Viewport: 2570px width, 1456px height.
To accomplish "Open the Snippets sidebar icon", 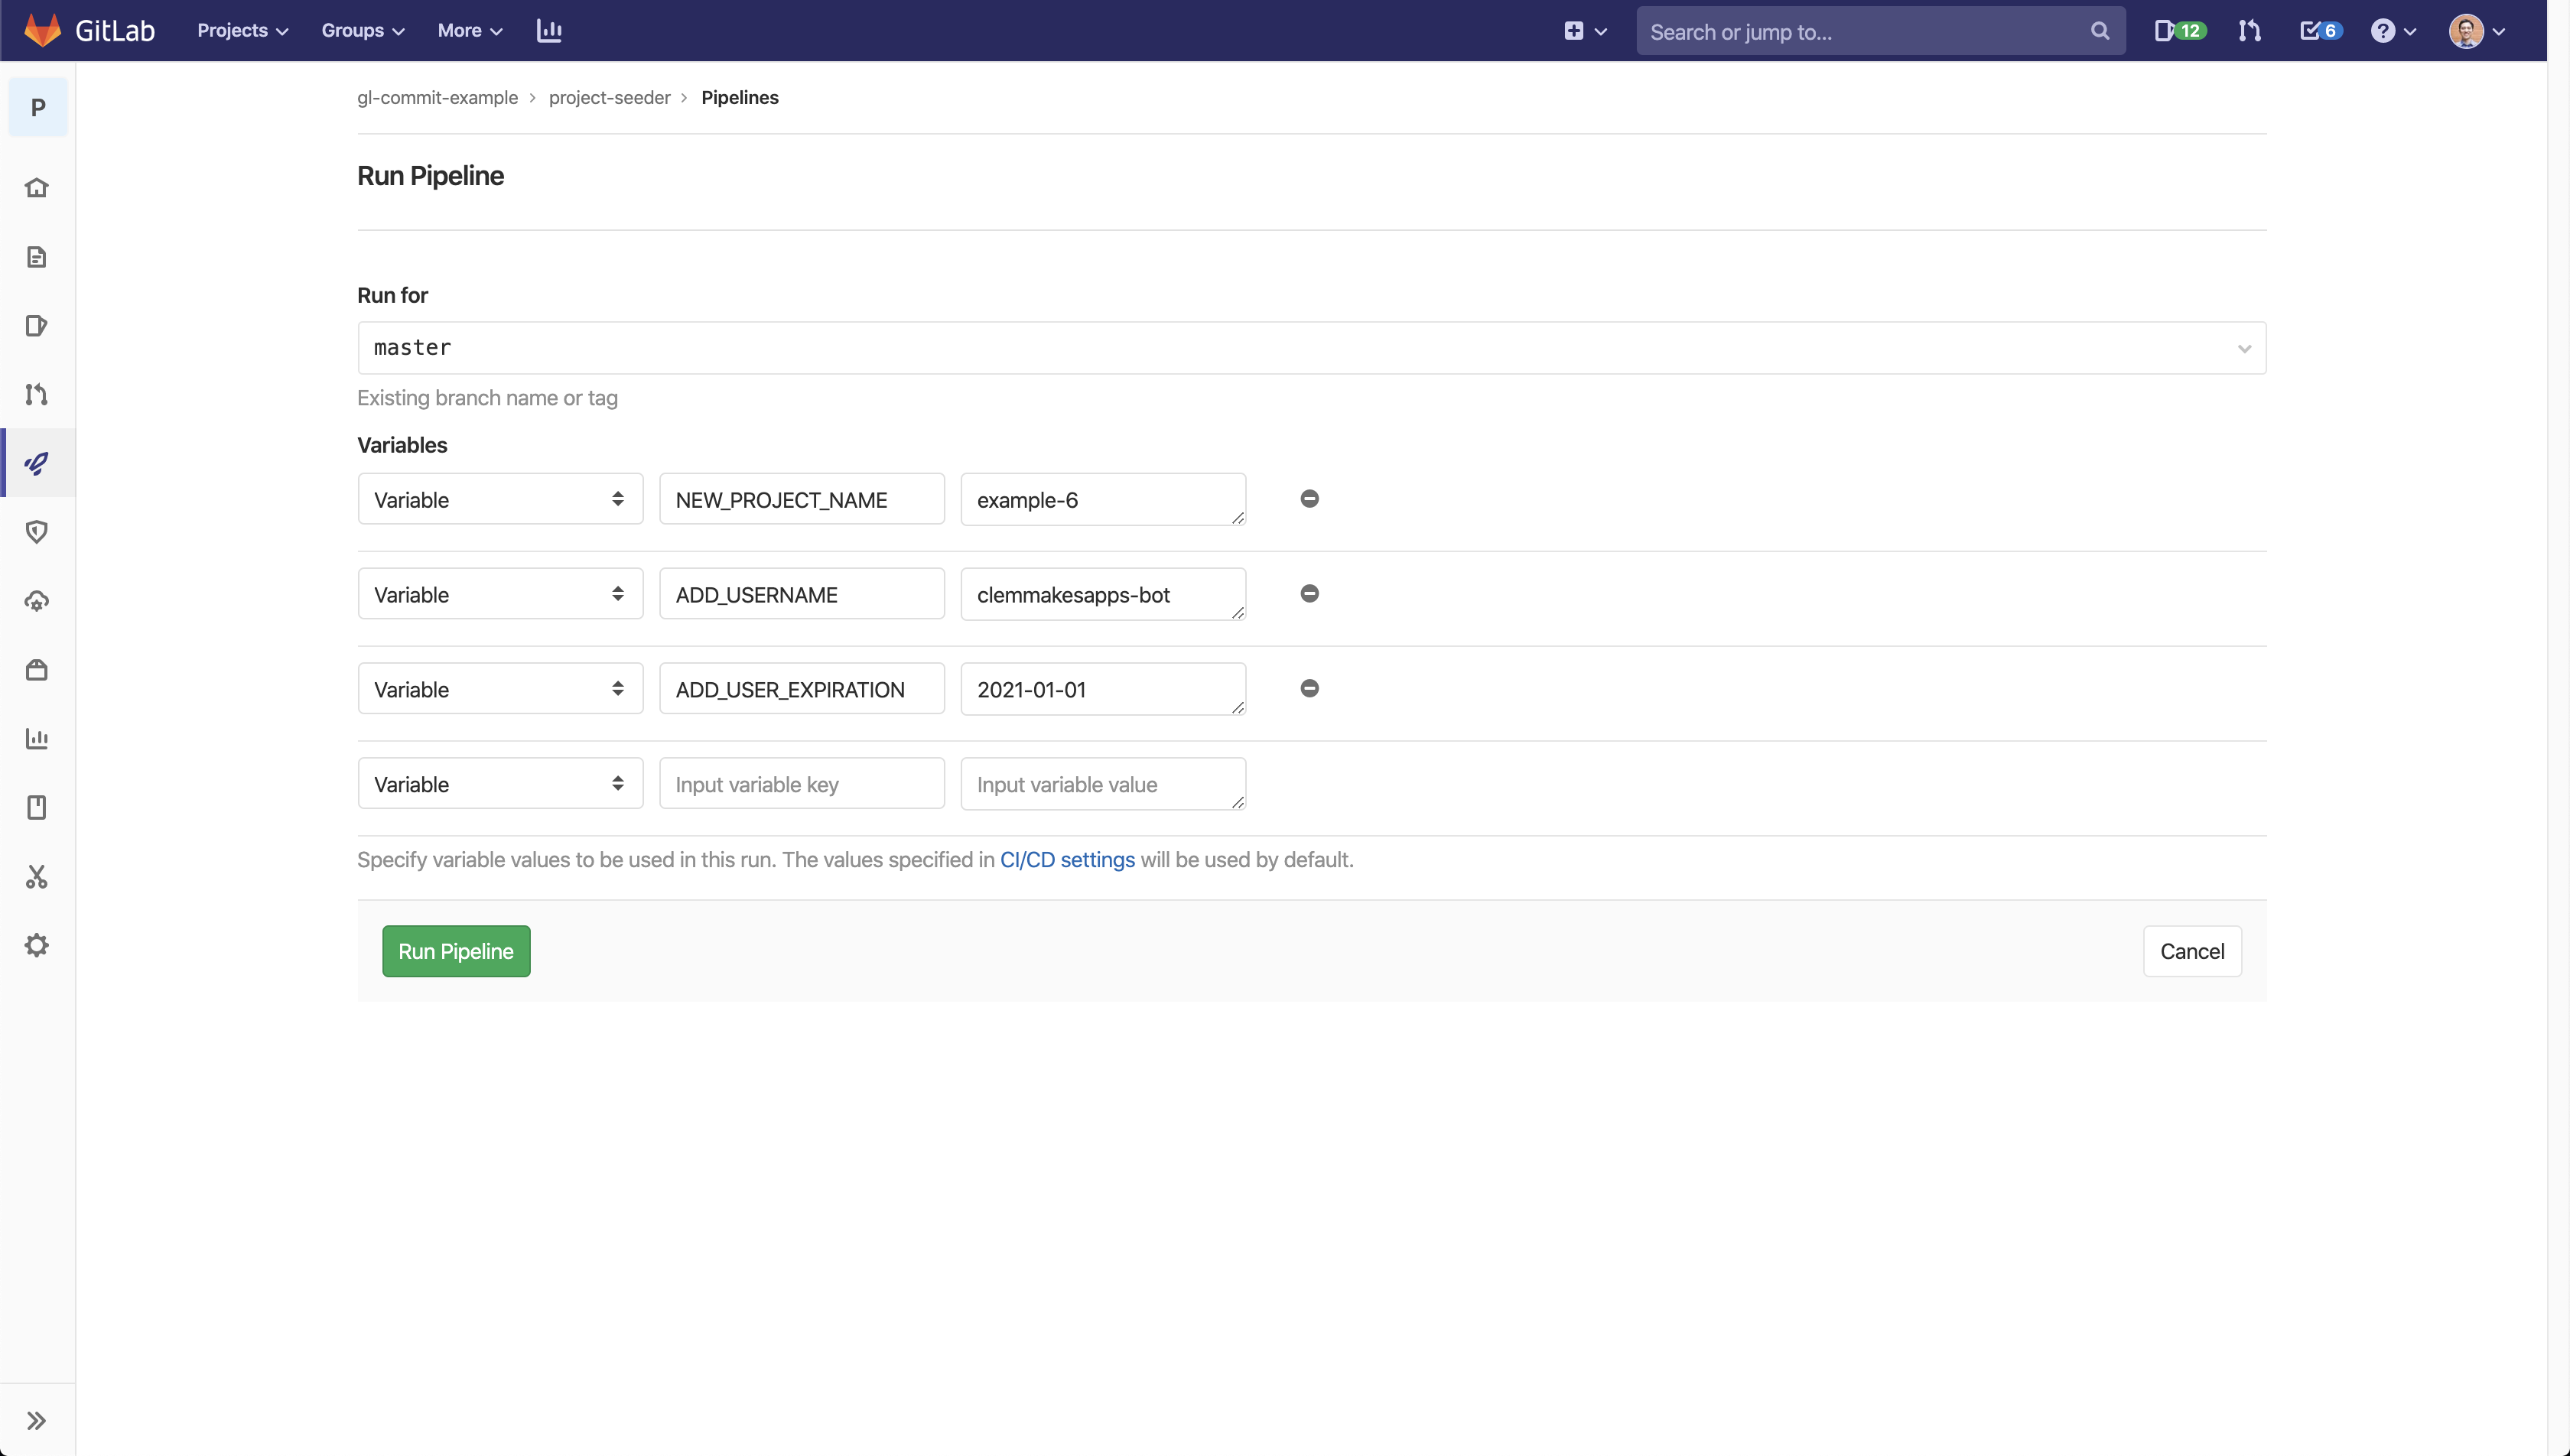I will [39, 877].
